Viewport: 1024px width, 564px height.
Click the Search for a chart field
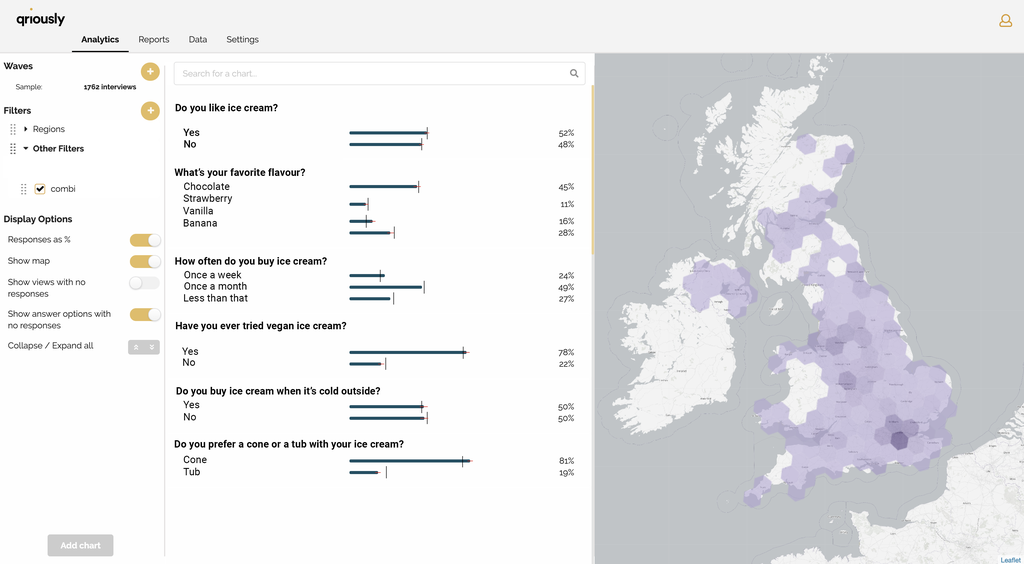pyautogui.click(x=370, y=73)
